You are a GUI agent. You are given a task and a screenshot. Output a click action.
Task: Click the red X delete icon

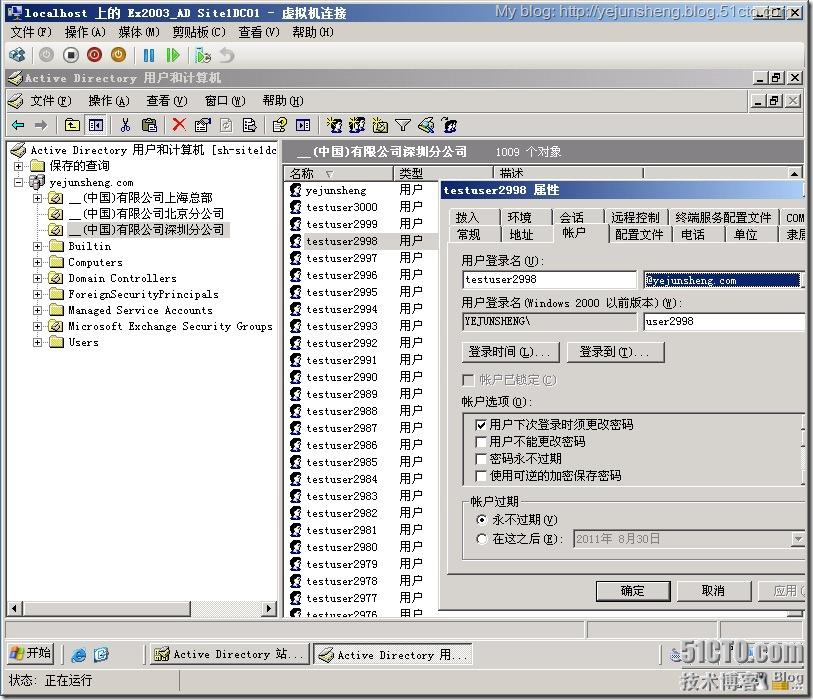179,124
